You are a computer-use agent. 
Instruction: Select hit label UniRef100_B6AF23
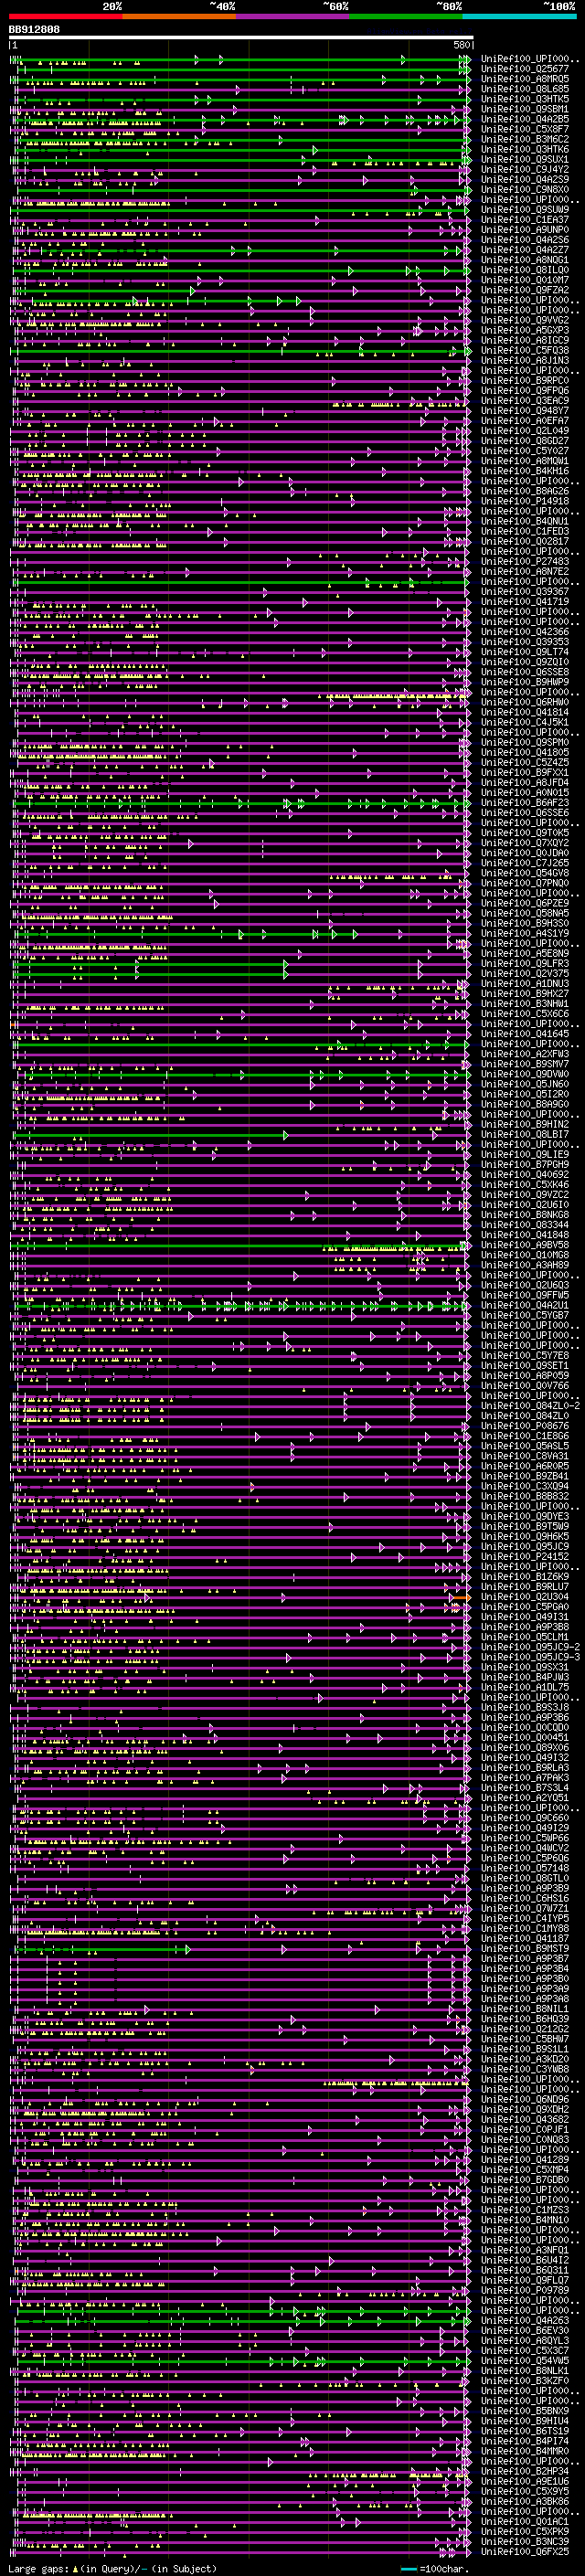(x=525, y=803)
